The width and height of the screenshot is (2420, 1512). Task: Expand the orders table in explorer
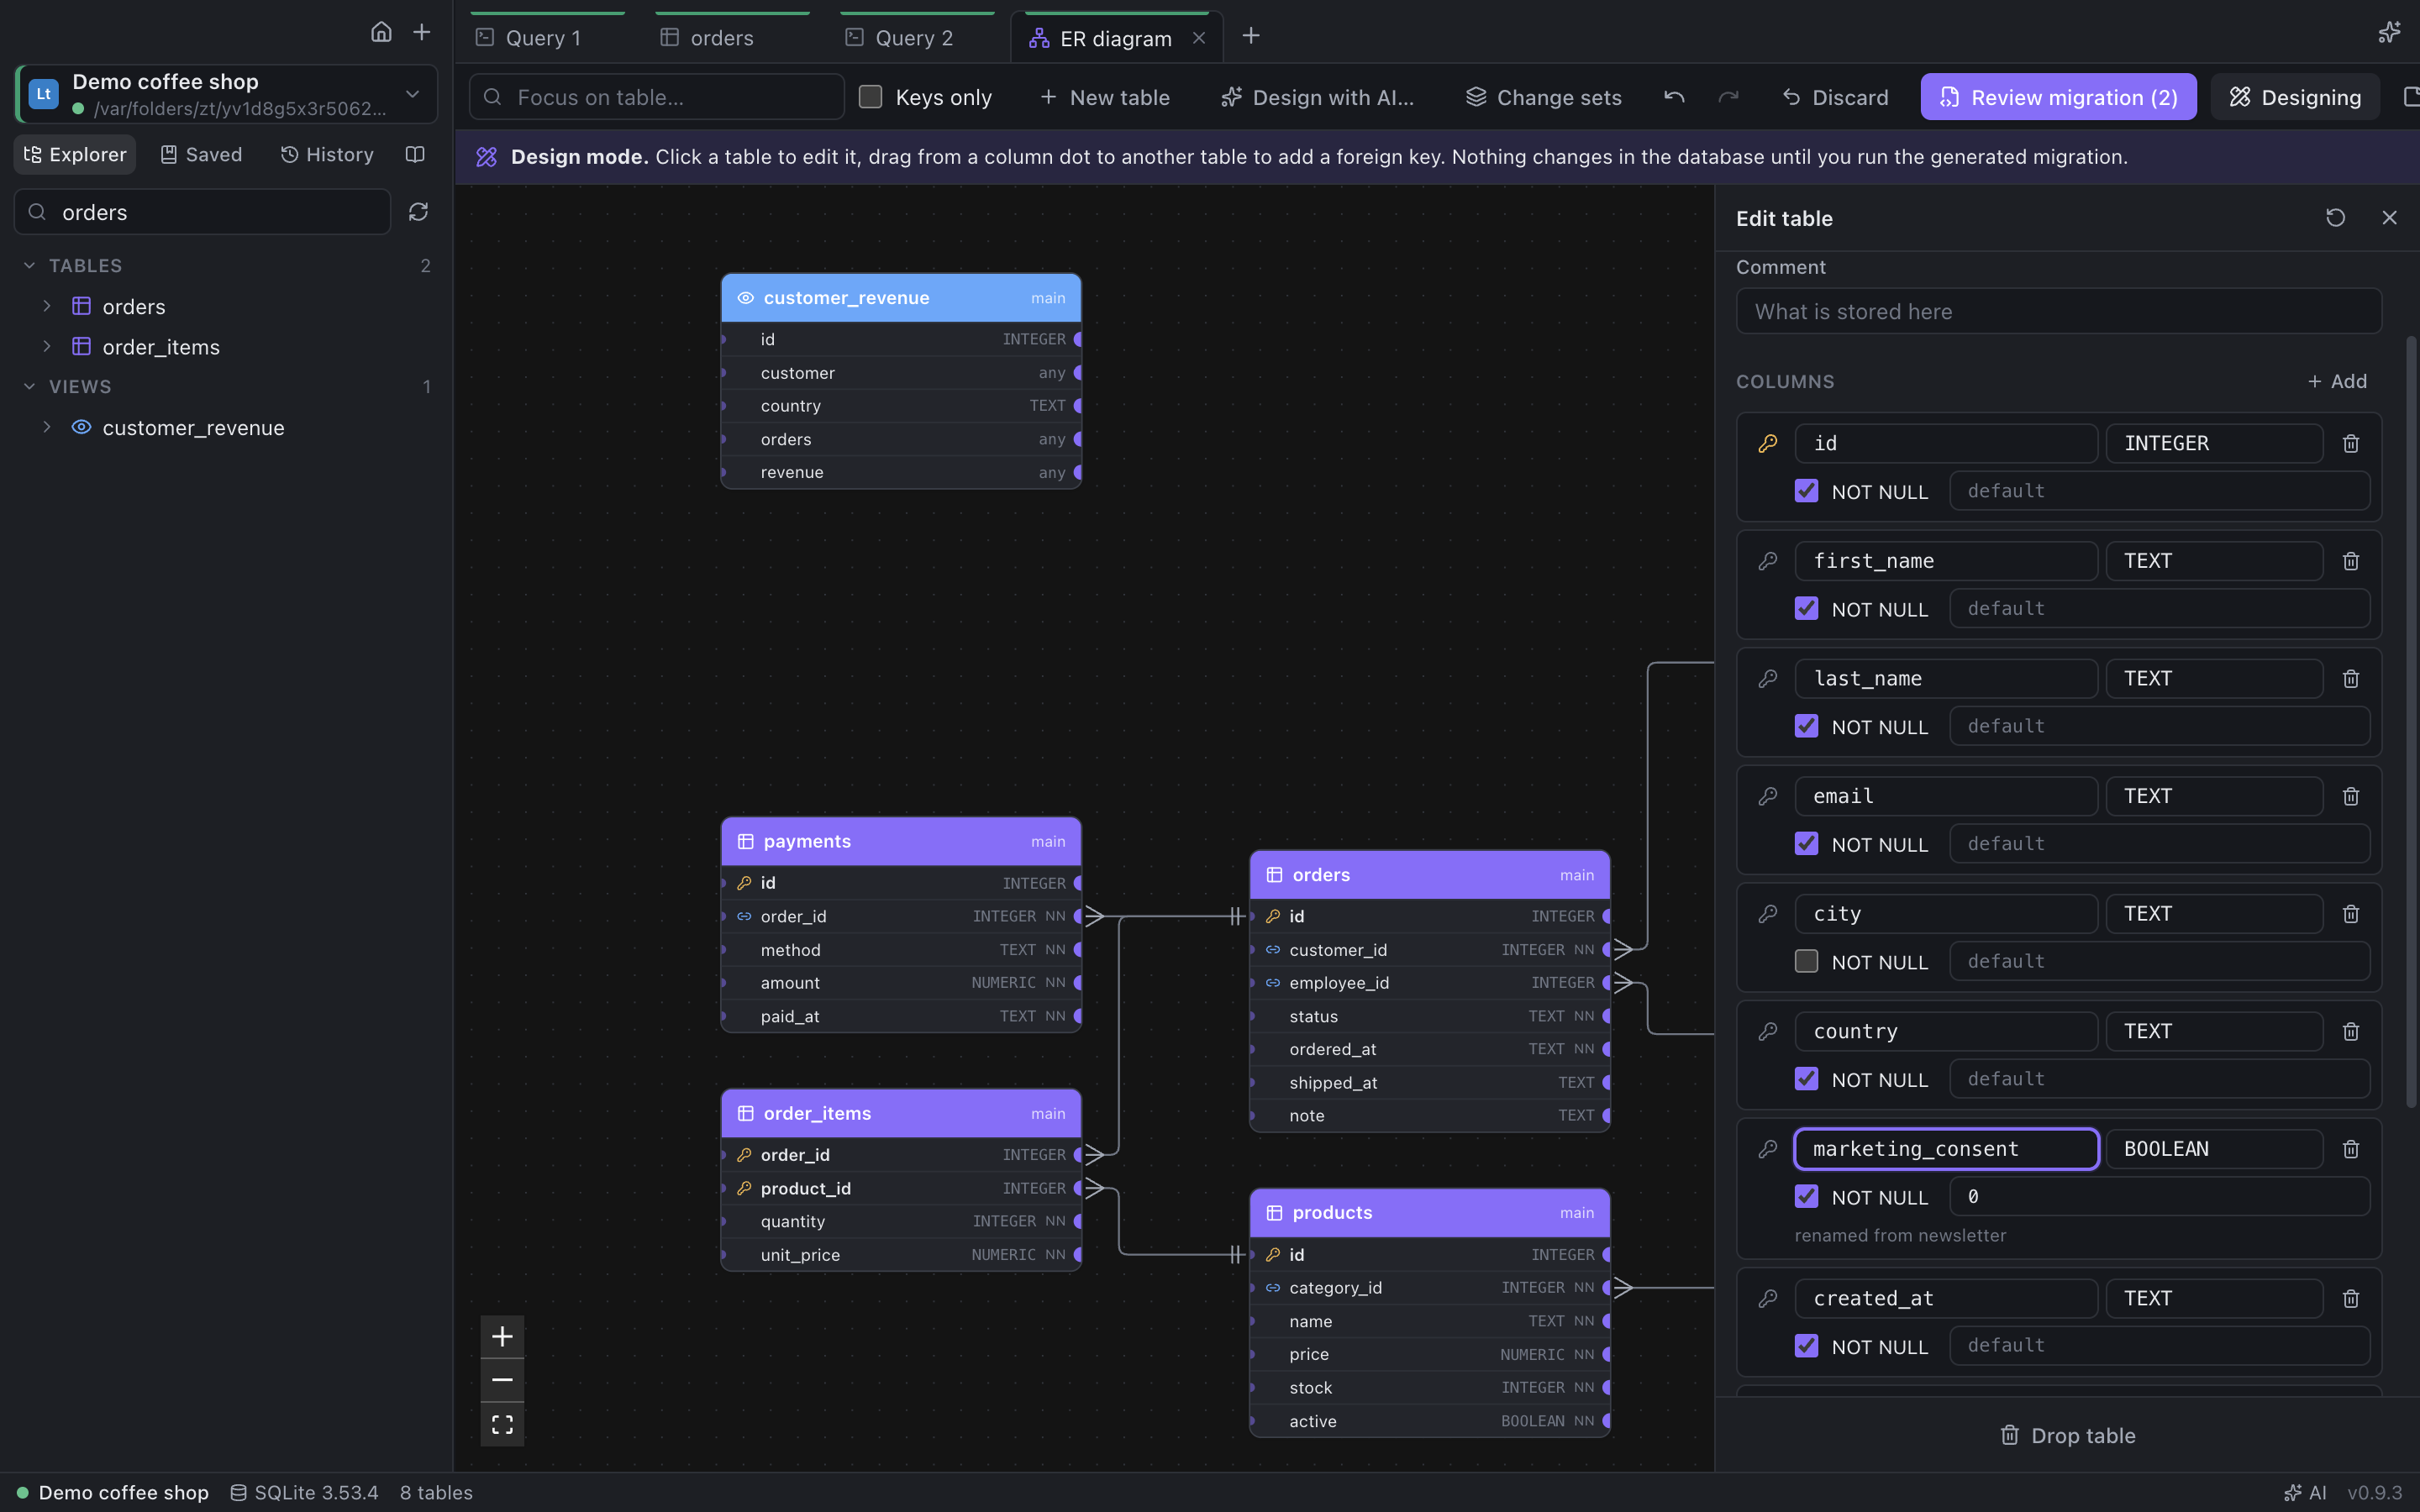coord(47,306)
